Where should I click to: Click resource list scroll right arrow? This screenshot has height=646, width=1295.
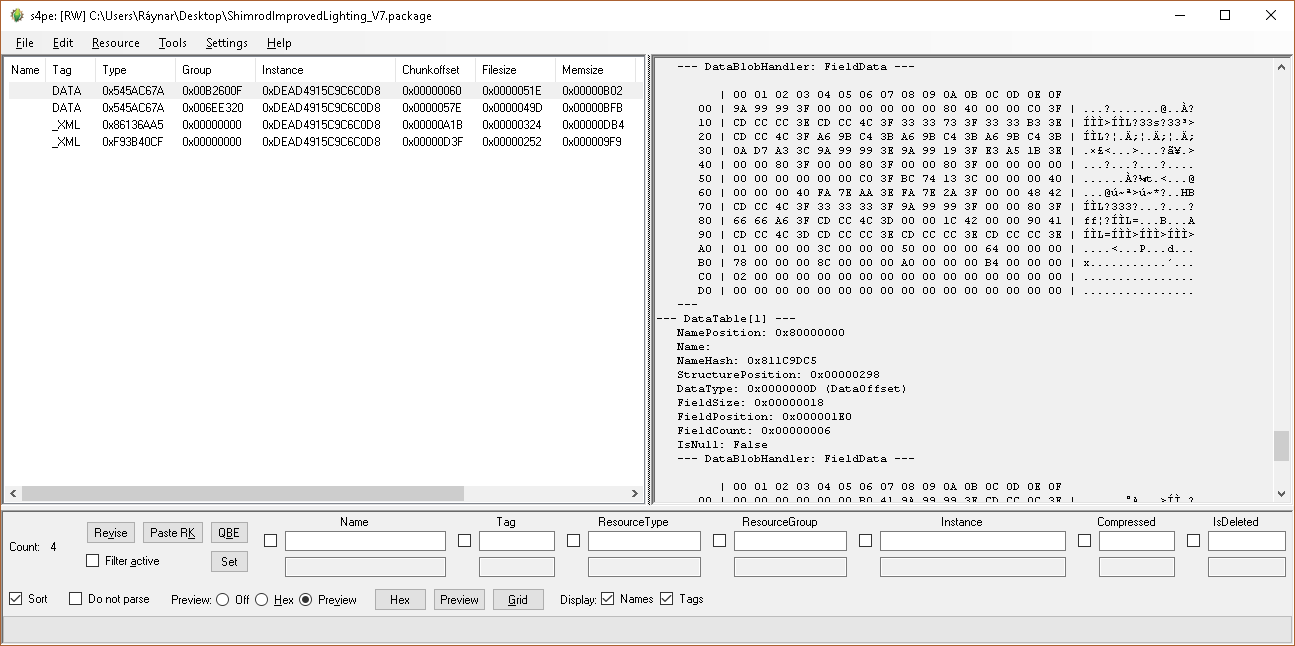point(634,493)
